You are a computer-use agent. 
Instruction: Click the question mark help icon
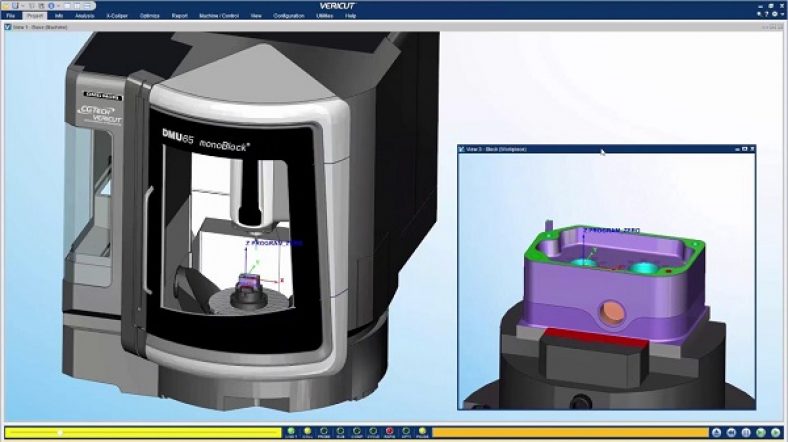(x=767, y=14)
